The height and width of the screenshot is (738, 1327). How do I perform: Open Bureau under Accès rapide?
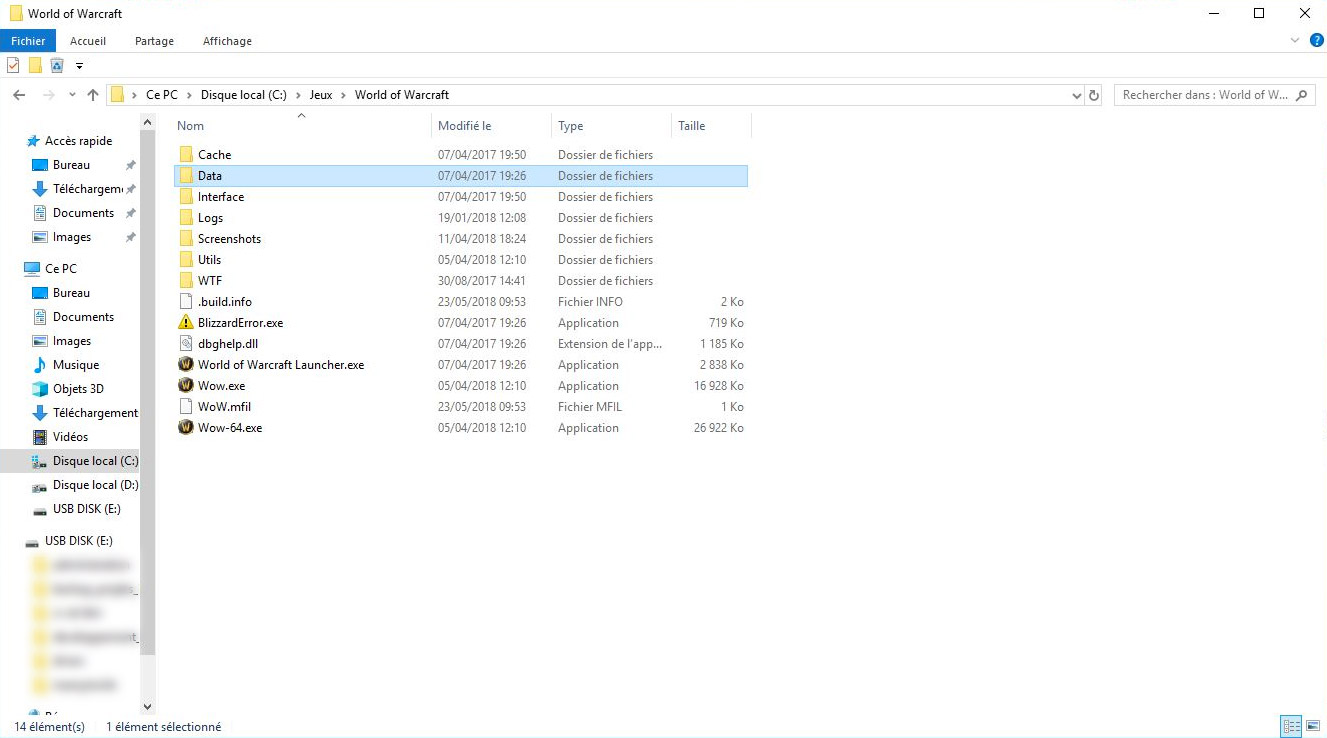[71, 165]
